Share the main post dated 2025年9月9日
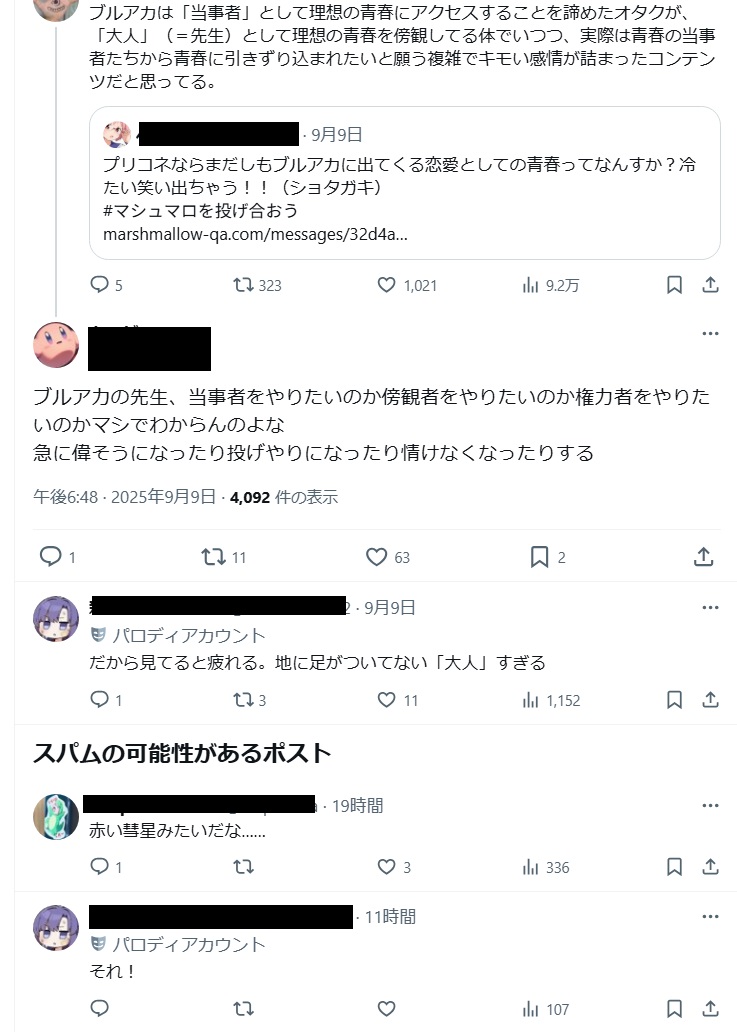The image size is (737, 1032). pos(703,556)
